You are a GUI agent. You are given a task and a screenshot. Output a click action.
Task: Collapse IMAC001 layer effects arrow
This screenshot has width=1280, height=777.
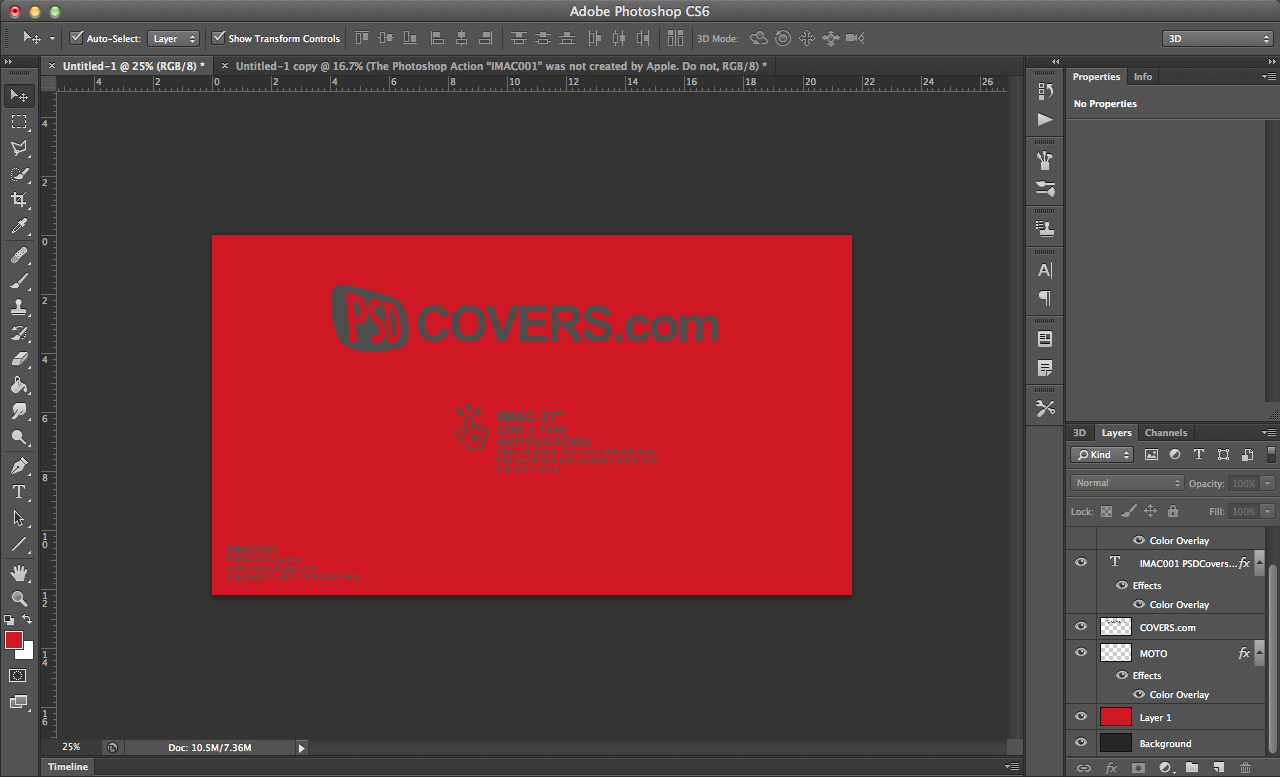[x=1259, y=563]
